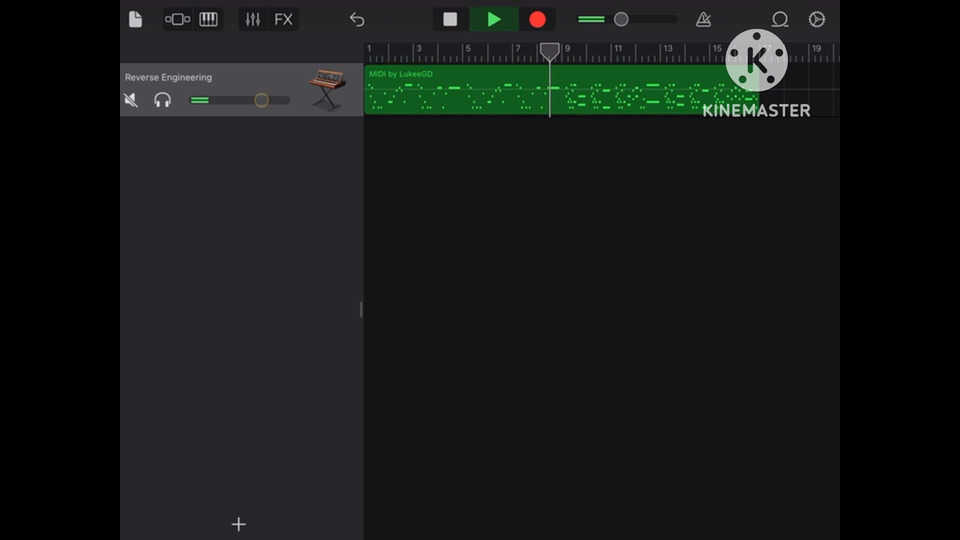Open the FX panel
This screenshot has height=540, width=960.
tap(283, 20)
